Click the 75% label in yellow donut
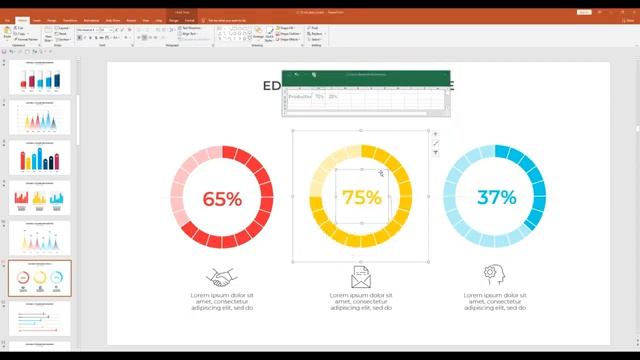 click(362, 198)
